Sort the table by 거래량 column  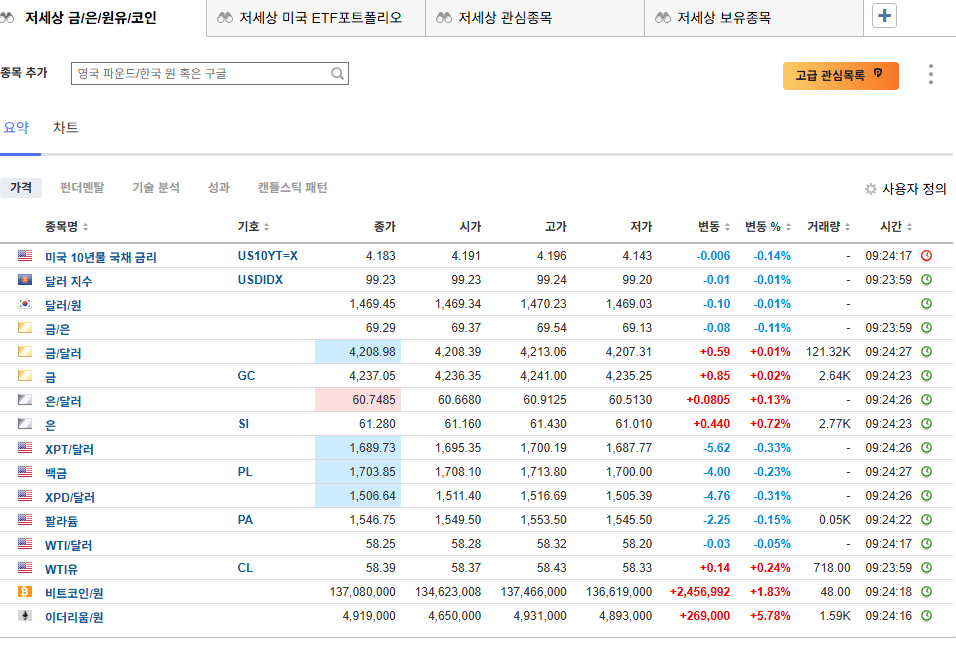[830, 227]
